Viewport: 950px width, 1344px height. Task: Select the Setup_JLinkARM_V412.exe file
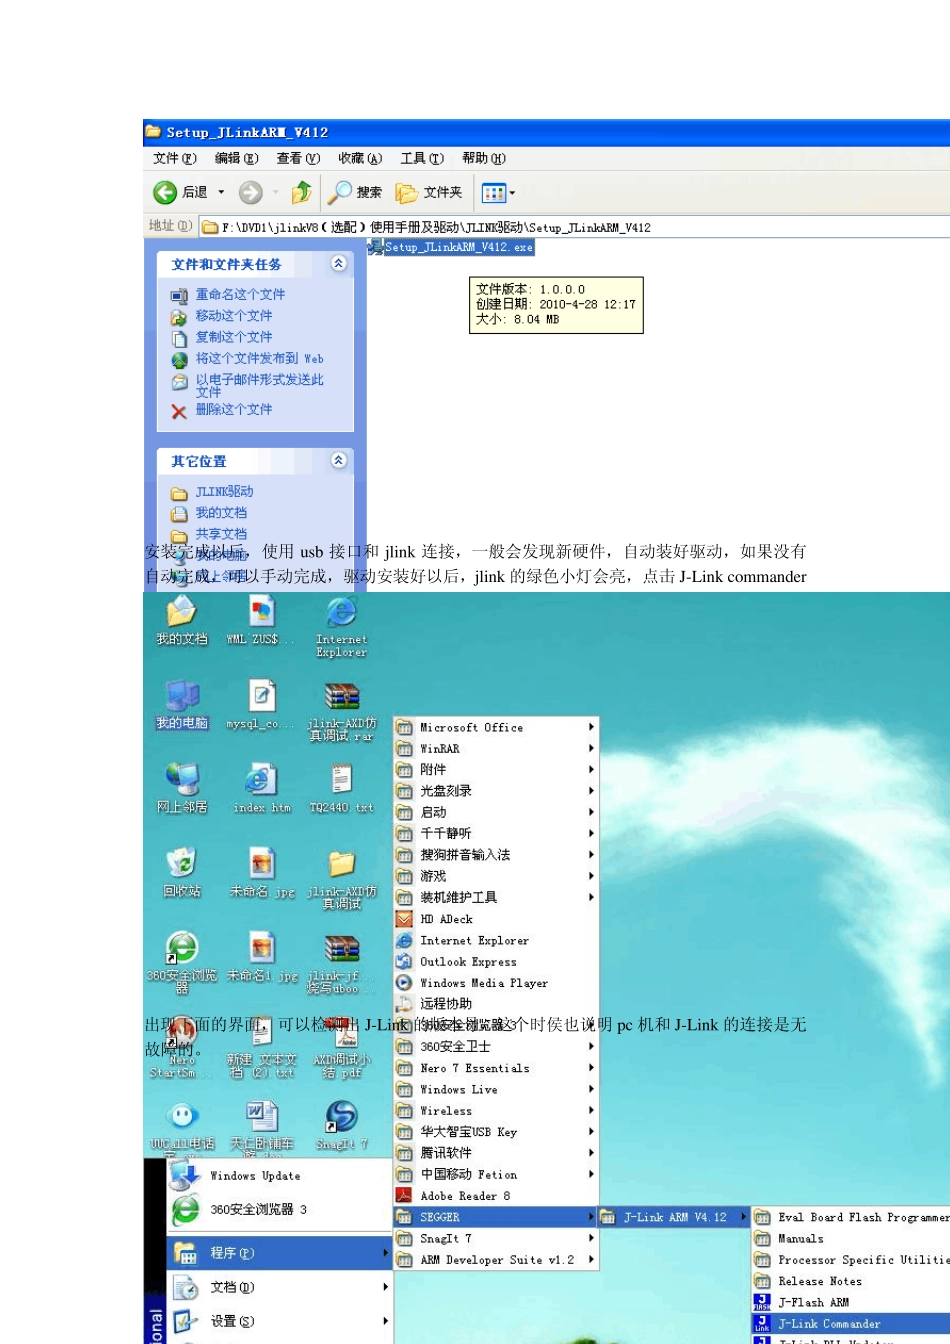[451, 247]
